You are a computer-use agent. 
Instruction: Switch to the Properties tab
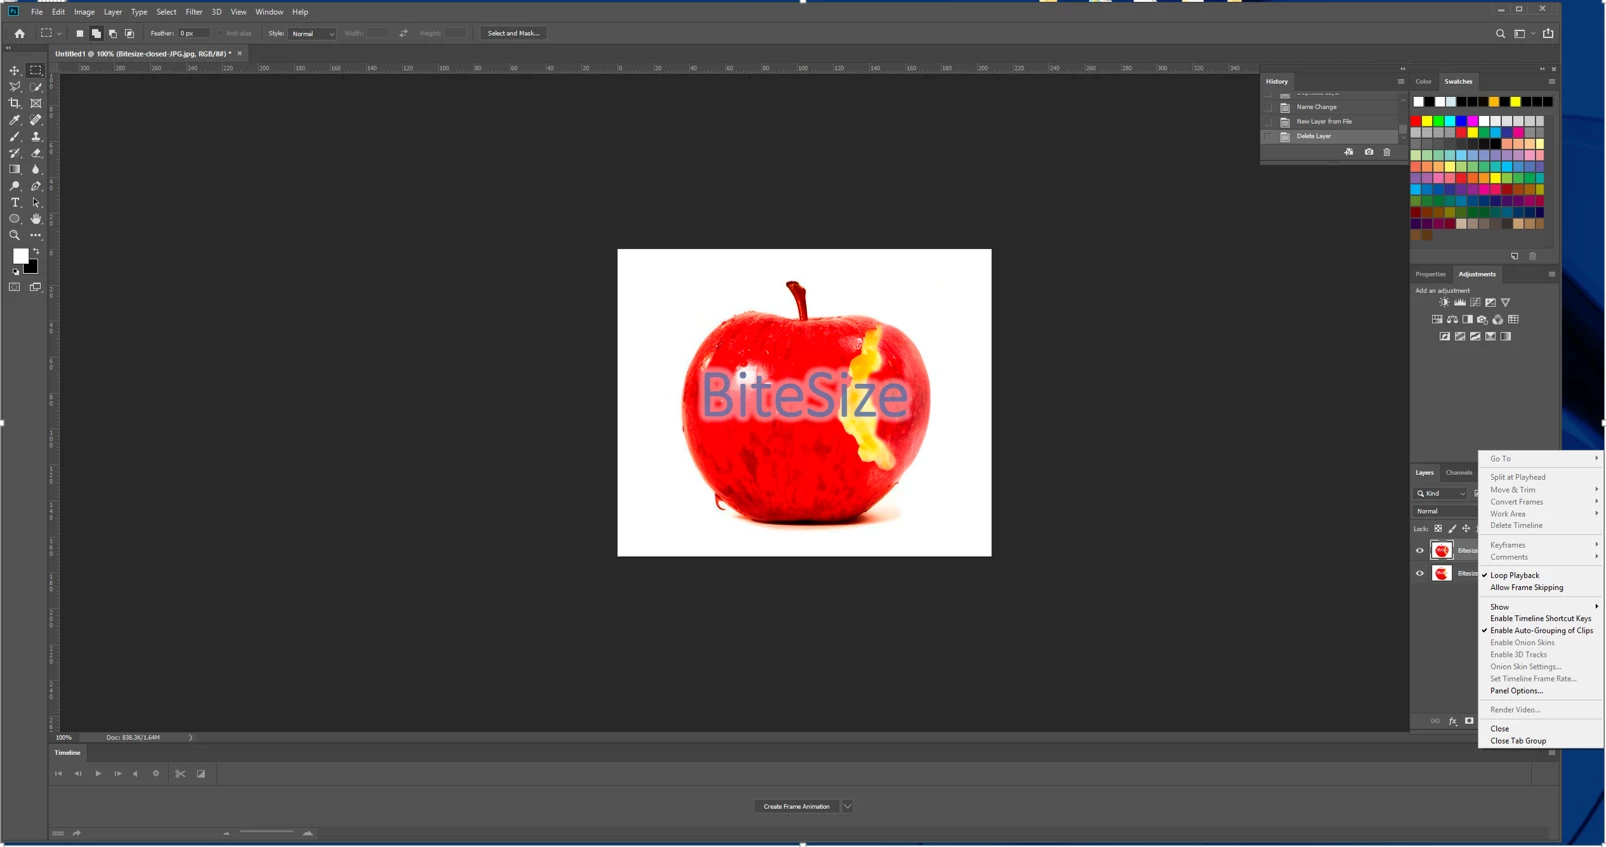(1430, 274)
